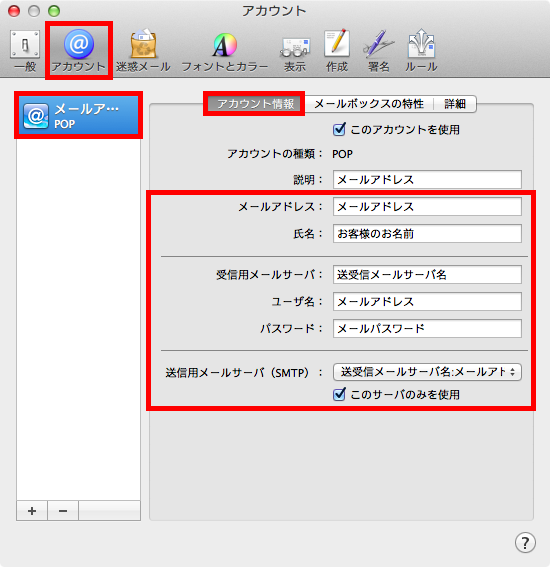Open the ルール (Rules) preferences
Screen dimensions: 550x567
[x=421, y=51]
